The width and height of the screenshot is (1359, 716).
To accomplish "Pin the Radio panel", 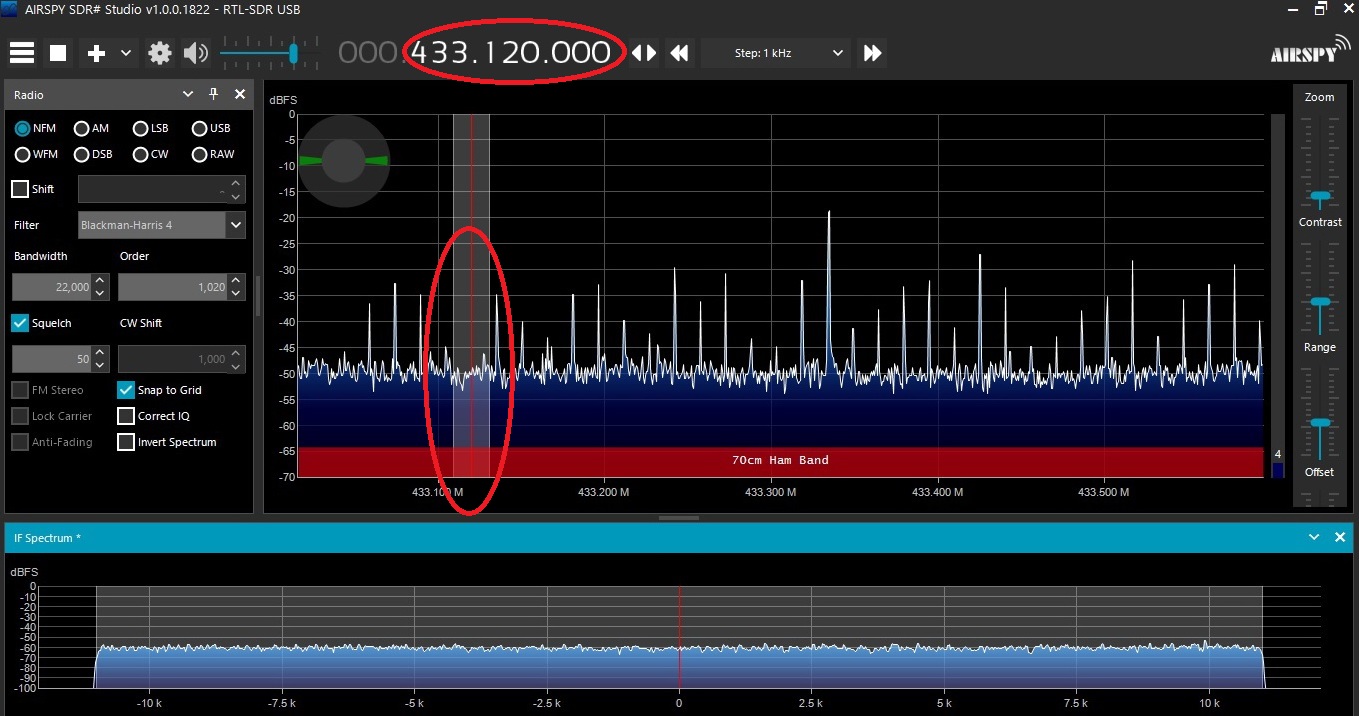I will [x=213, y=94].
